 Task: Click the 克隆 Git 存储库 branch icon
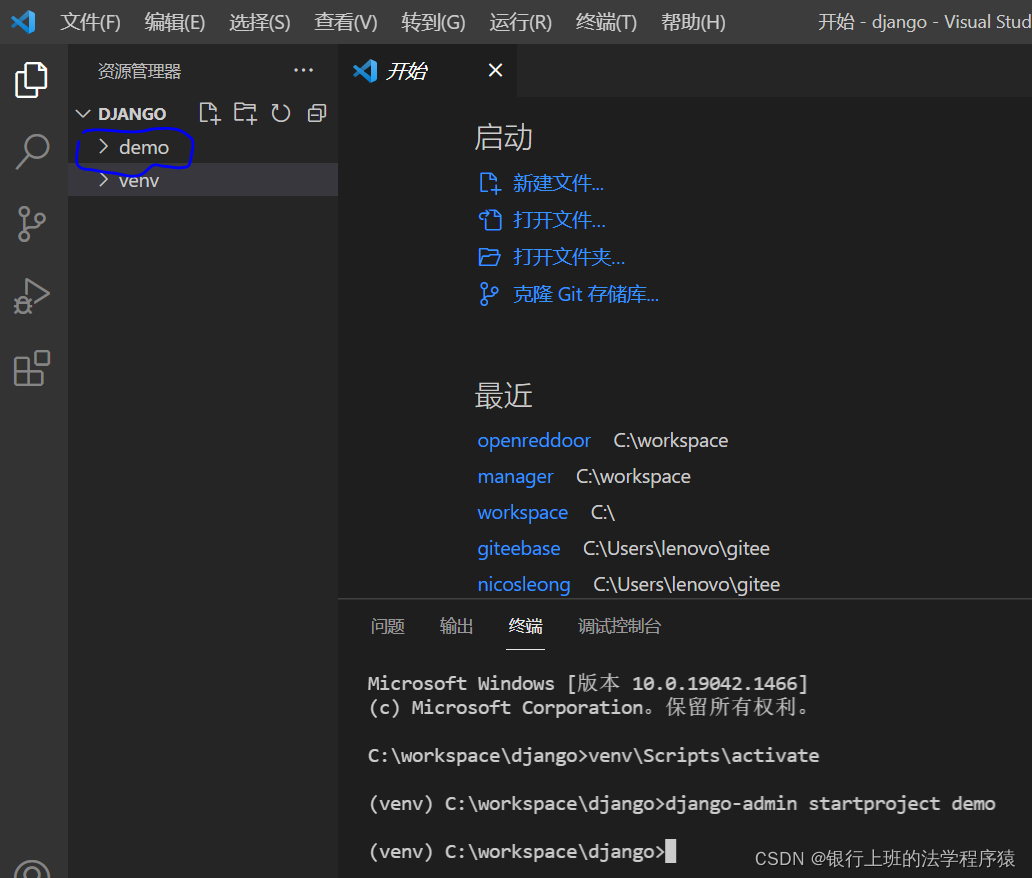488,294
